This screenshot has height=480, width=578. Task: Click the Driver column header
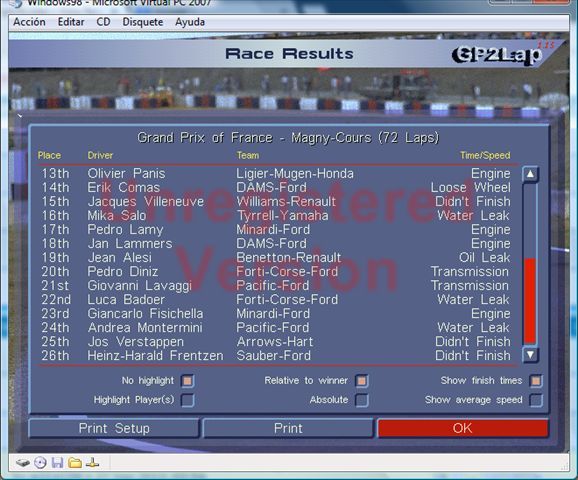pyautogui.click(x=100, y=155)
